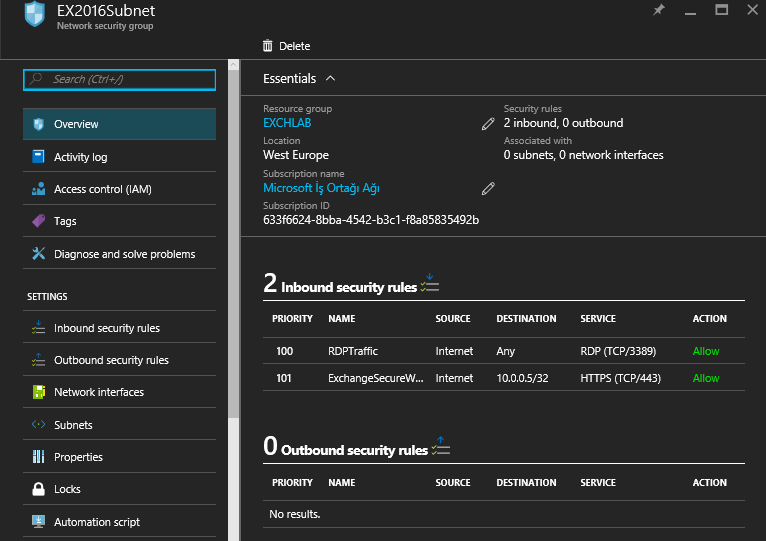Open the EXCHLAB resource group link

(287, 123)
